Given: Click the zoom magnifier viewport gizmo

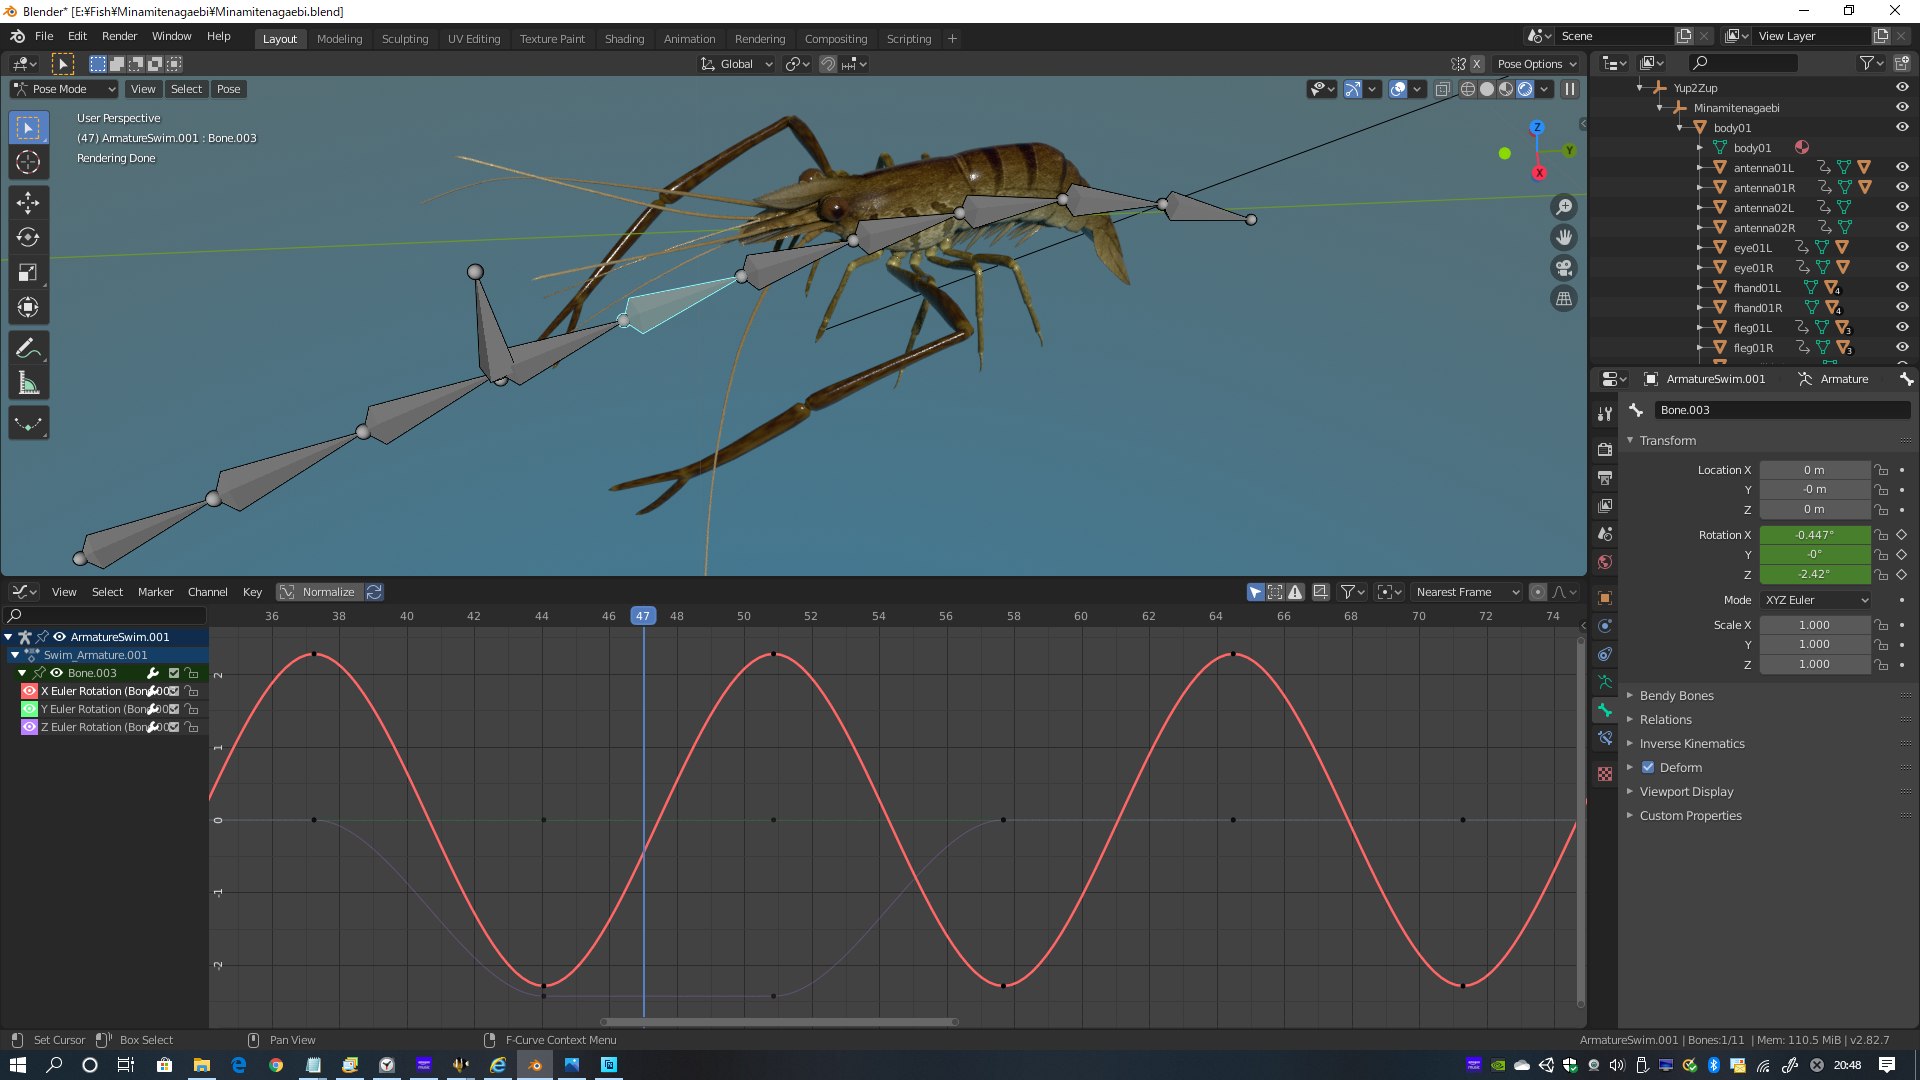Looking at the screenshot, I should [x=1564, y=207].
